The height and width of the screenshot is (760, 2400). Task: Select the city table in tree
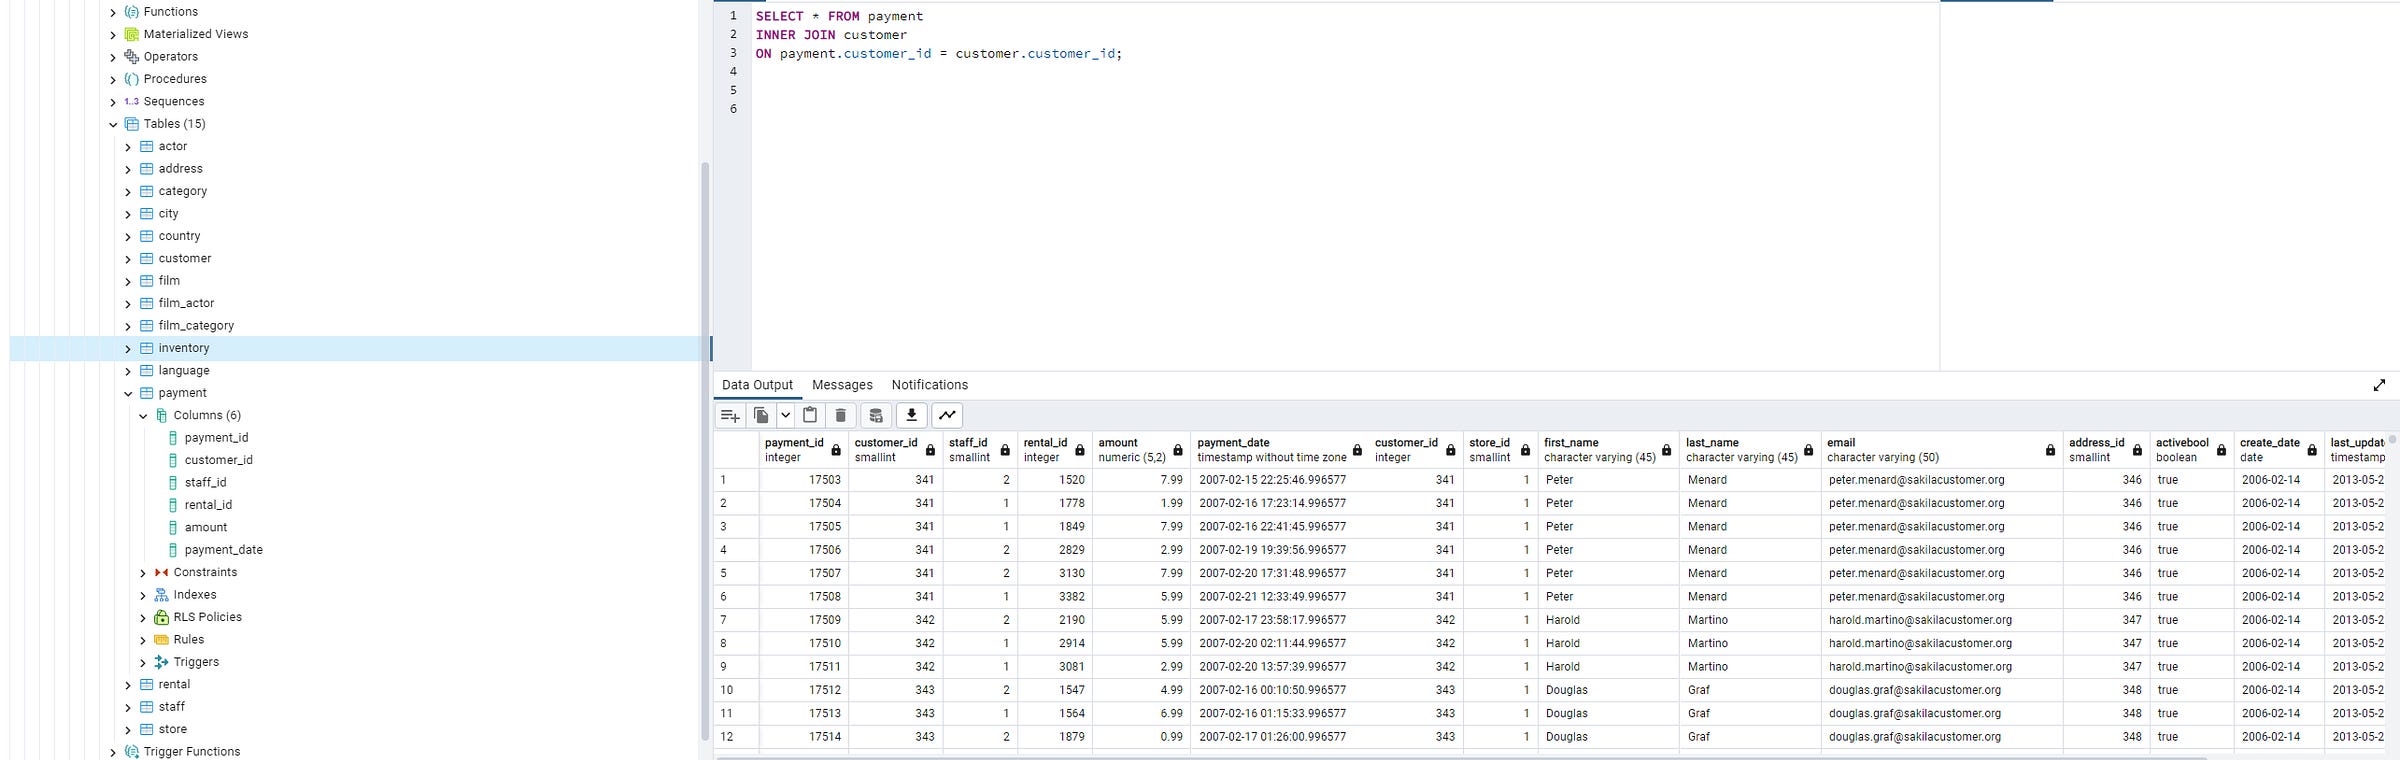(x=168, y=214)
